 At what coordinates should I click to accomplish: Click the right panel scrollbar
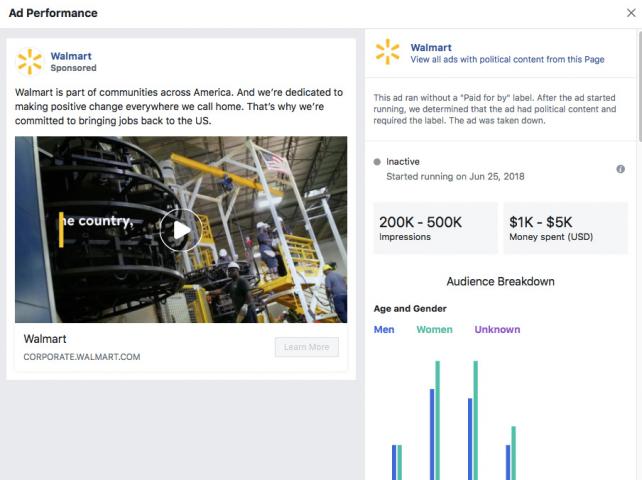(x=638, y=90)
